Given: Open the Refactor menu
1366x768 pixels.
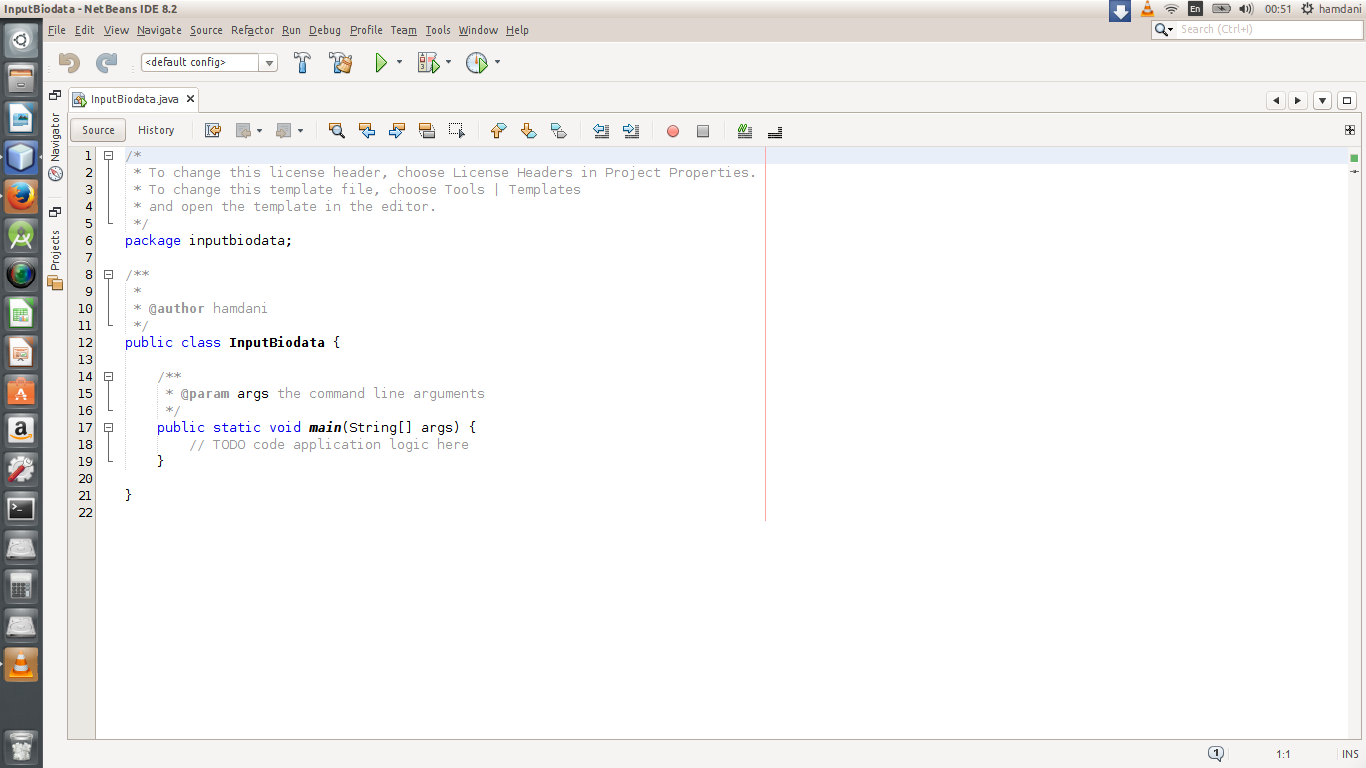Looking at the screenshot, I should (252, 30).
